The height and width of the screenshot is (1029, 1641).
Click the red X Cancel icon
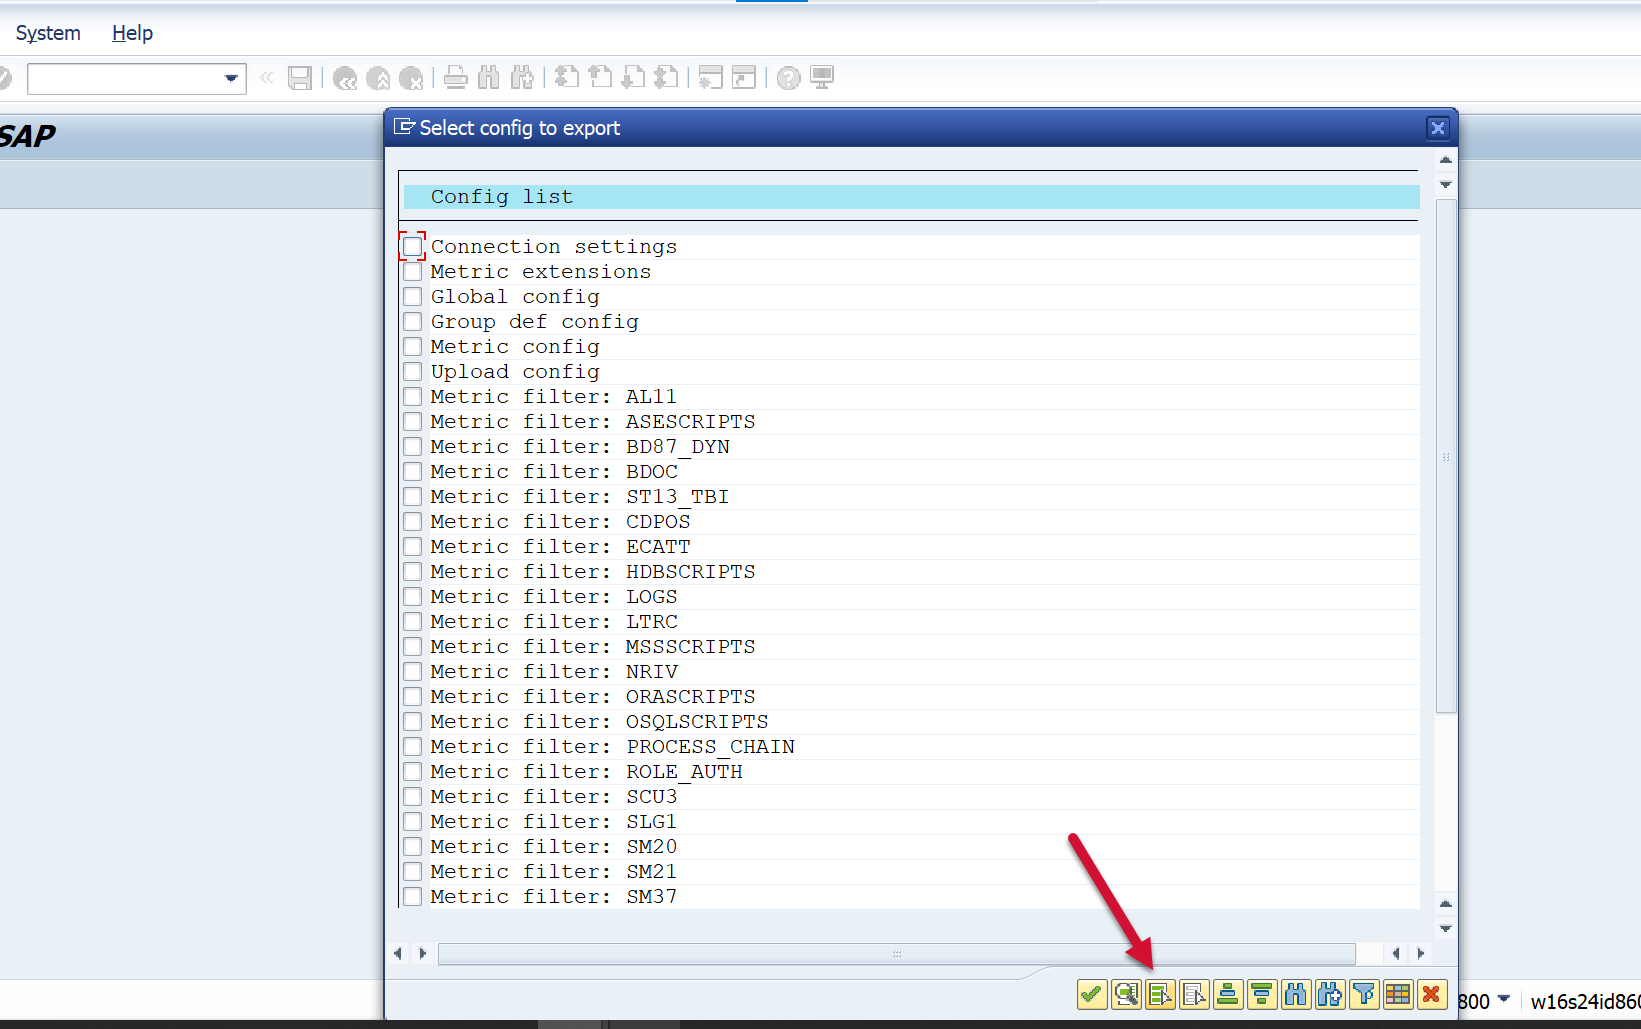coord(1432,994)
